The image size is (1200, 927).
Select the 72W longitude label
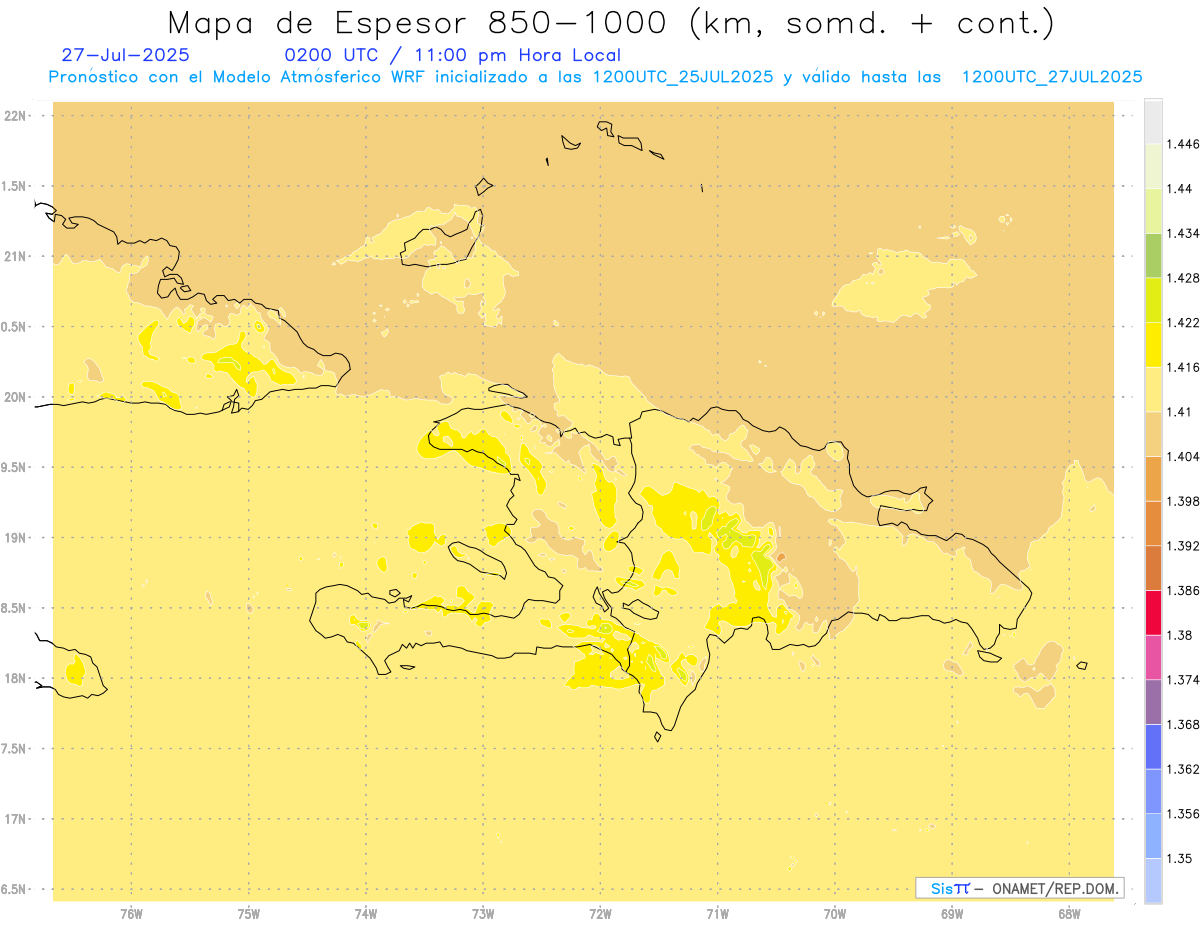coord(600,914)
